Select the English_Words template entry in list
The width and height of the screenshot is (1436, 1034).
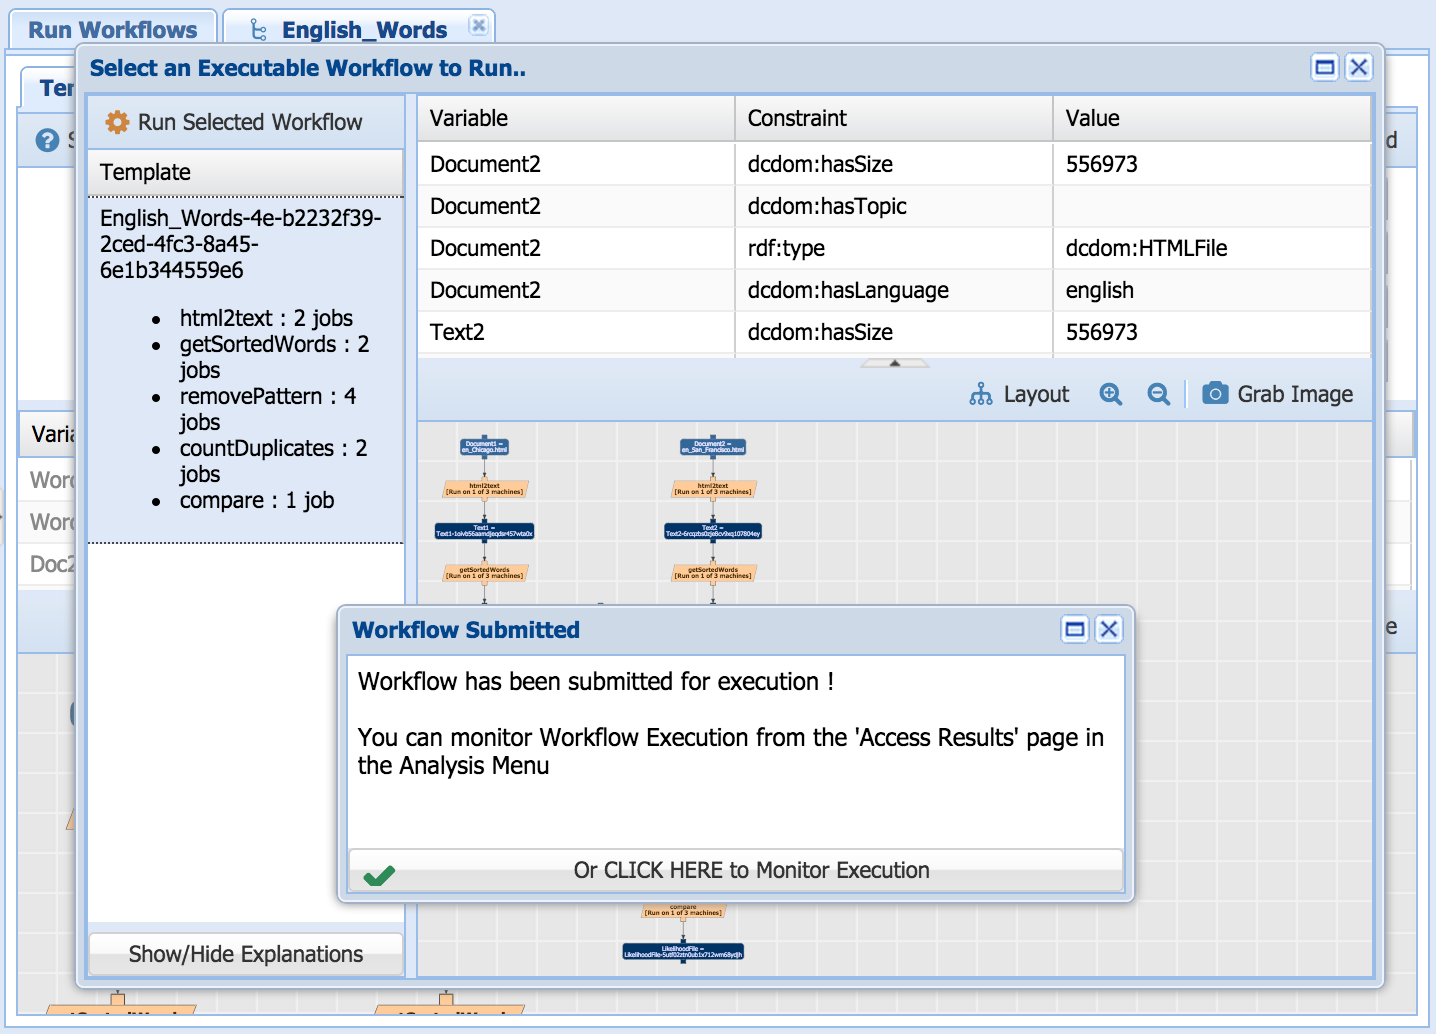point(240,244)
